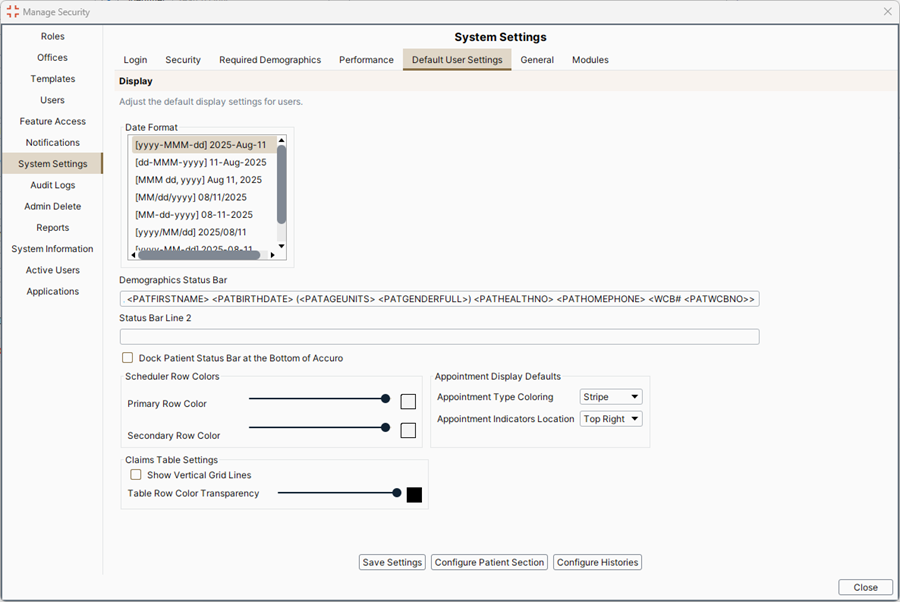Select Users in the sidebar
The width and height of the screenshot is (900, 602).
pyautogui.click(x=52, y=99)
